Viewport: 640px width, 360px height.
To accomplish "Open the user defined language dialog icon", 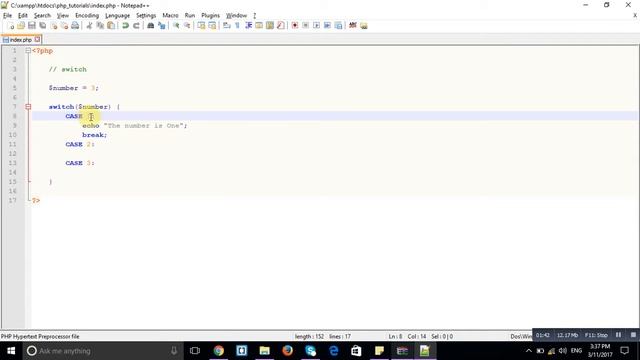I will (259, 26).
